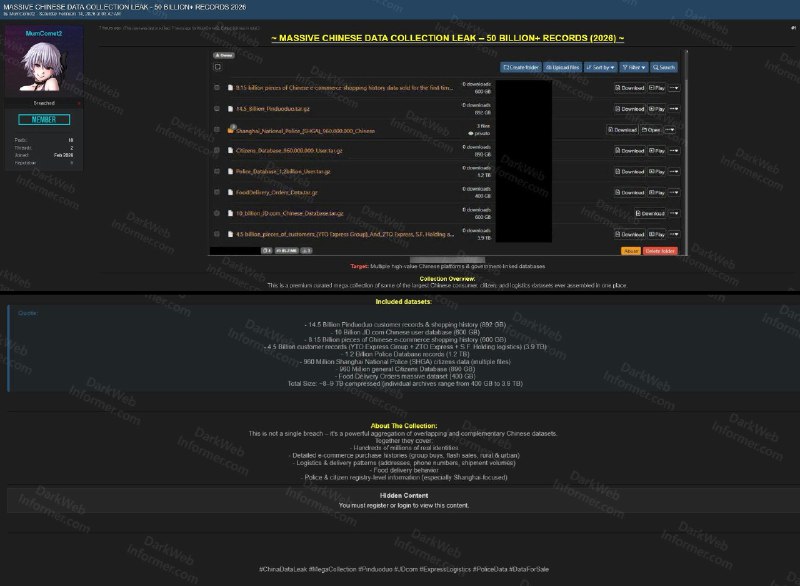Check the box for Police_Database_1.2billion_User.tar.gz
800x586 pixels.
217,171
